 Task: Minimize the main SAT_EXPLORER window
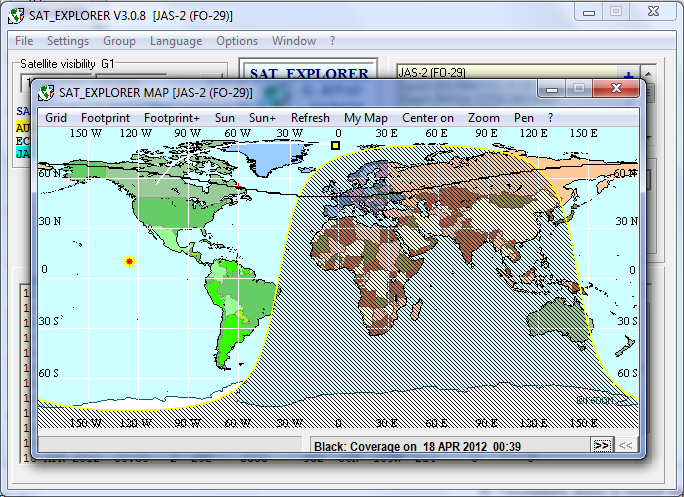point(589,12)
